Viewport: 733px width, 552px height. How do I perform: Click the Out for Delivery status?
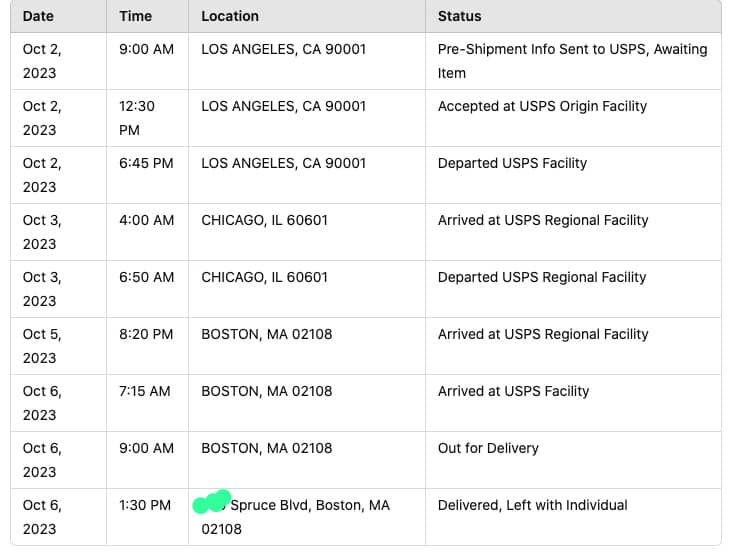point(488,448)
